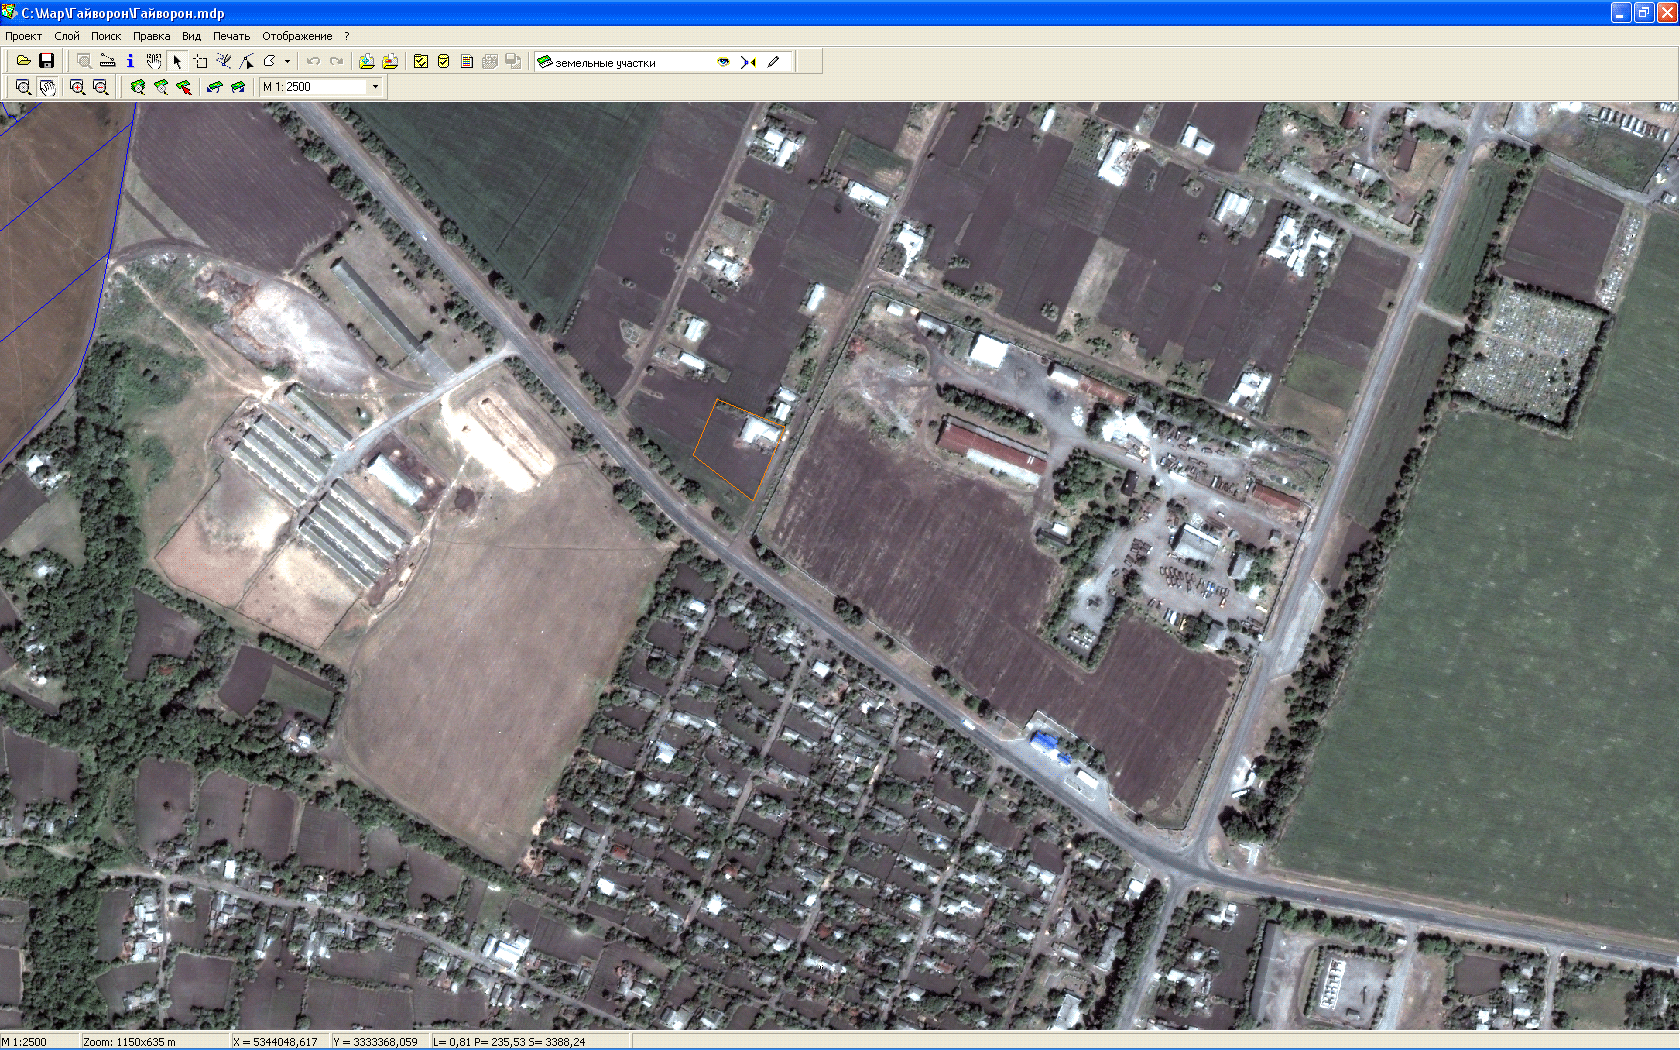The image size is (1680, 1050).
Task: Go to next view extent
Action: tap(238, 87)
